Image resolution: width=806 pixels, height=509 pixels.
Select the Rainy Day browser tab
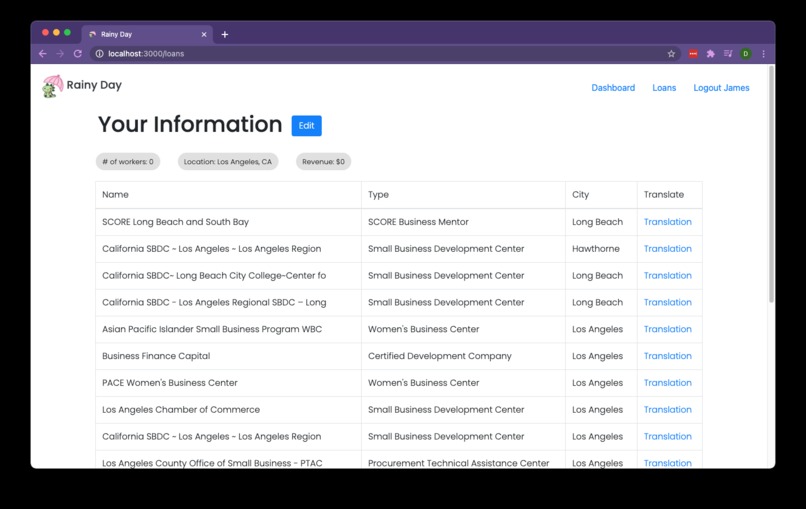pyautogui.click(x=147, y=34)
